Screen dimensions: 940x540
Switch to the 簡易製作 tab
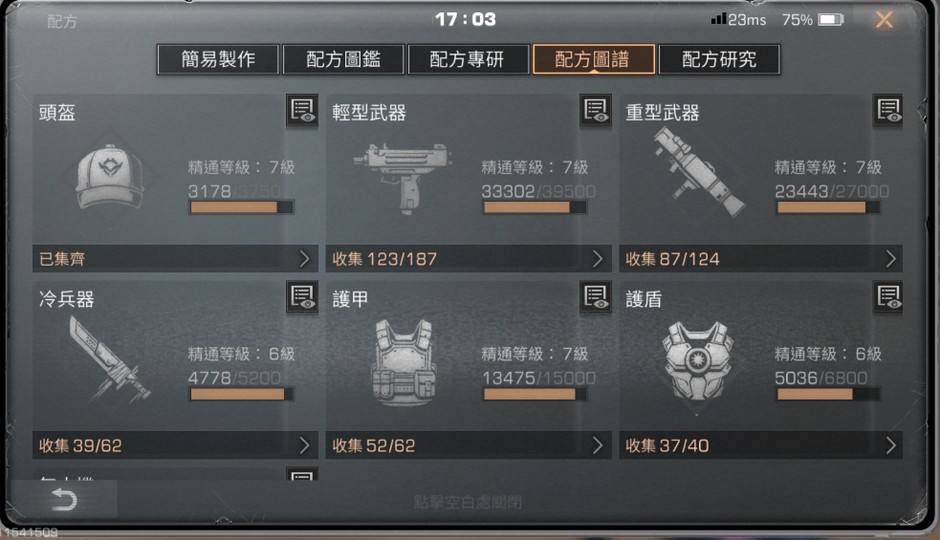tap(218, 59)
